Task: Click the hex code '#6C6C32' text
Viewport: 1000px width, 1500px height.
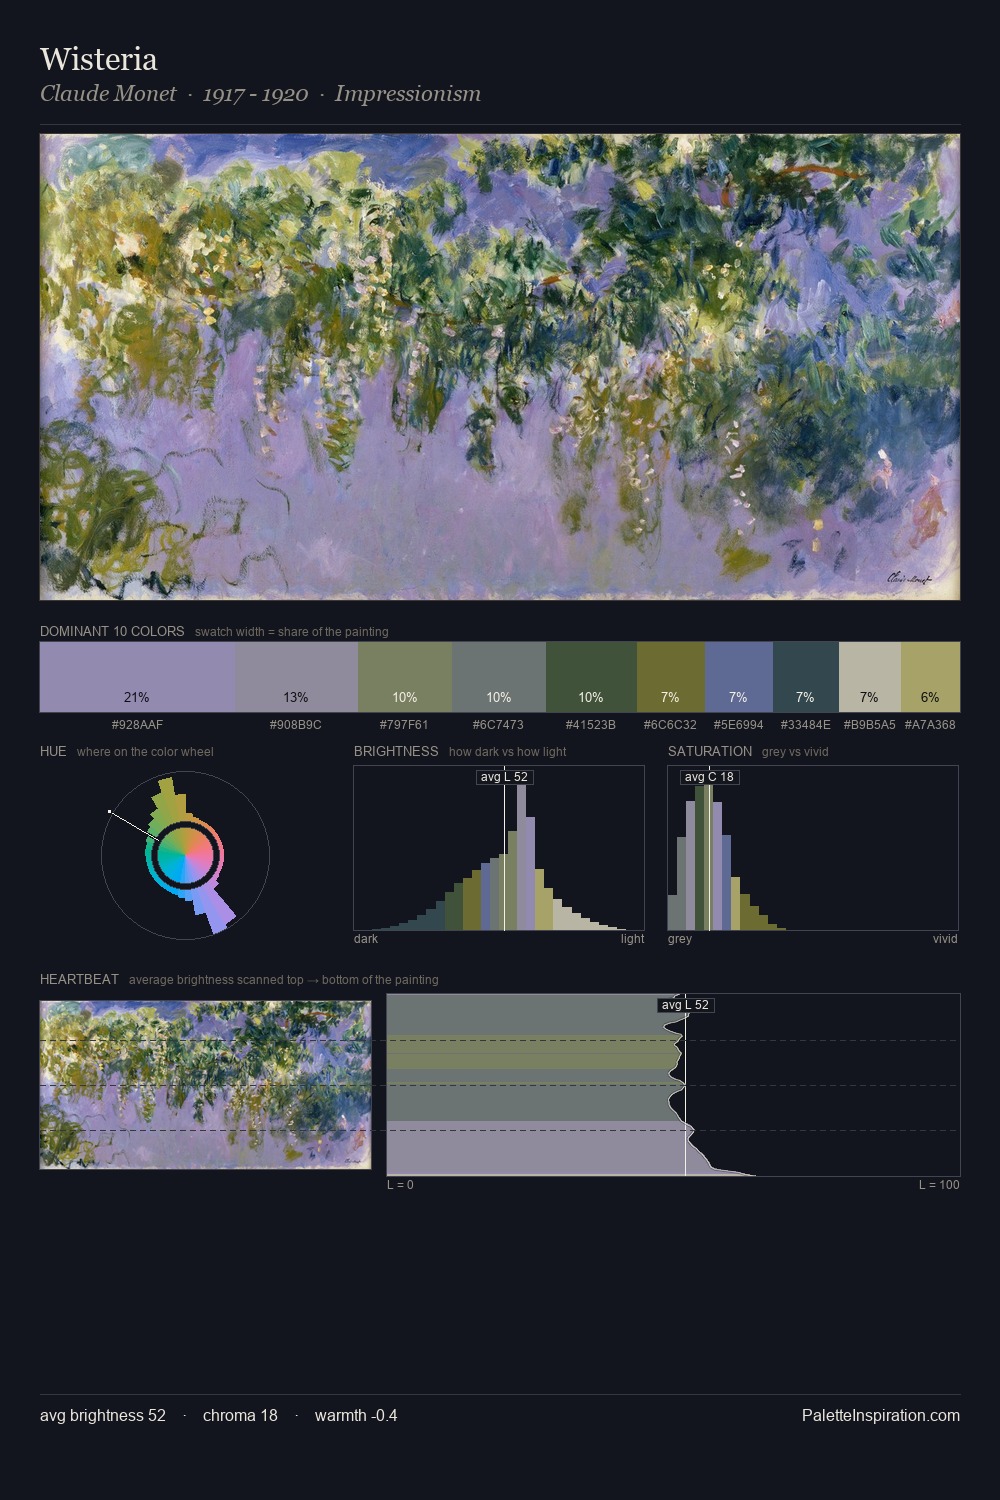Action: point(671,724)
